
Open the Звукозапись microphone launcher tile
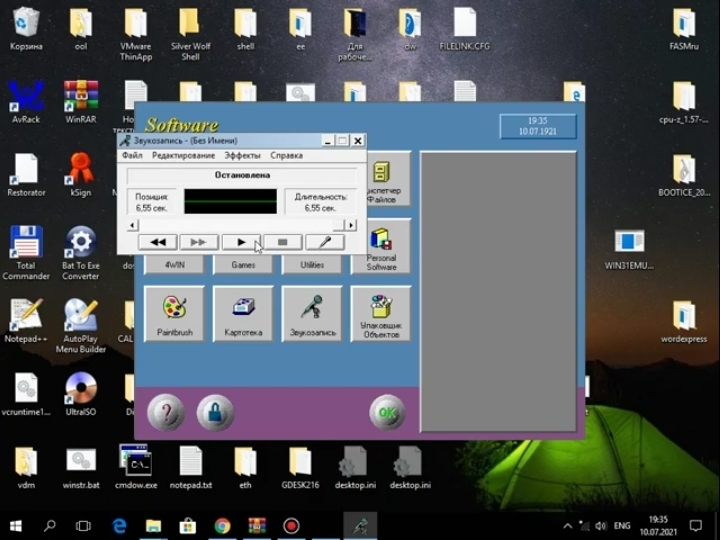pos(312,313)
